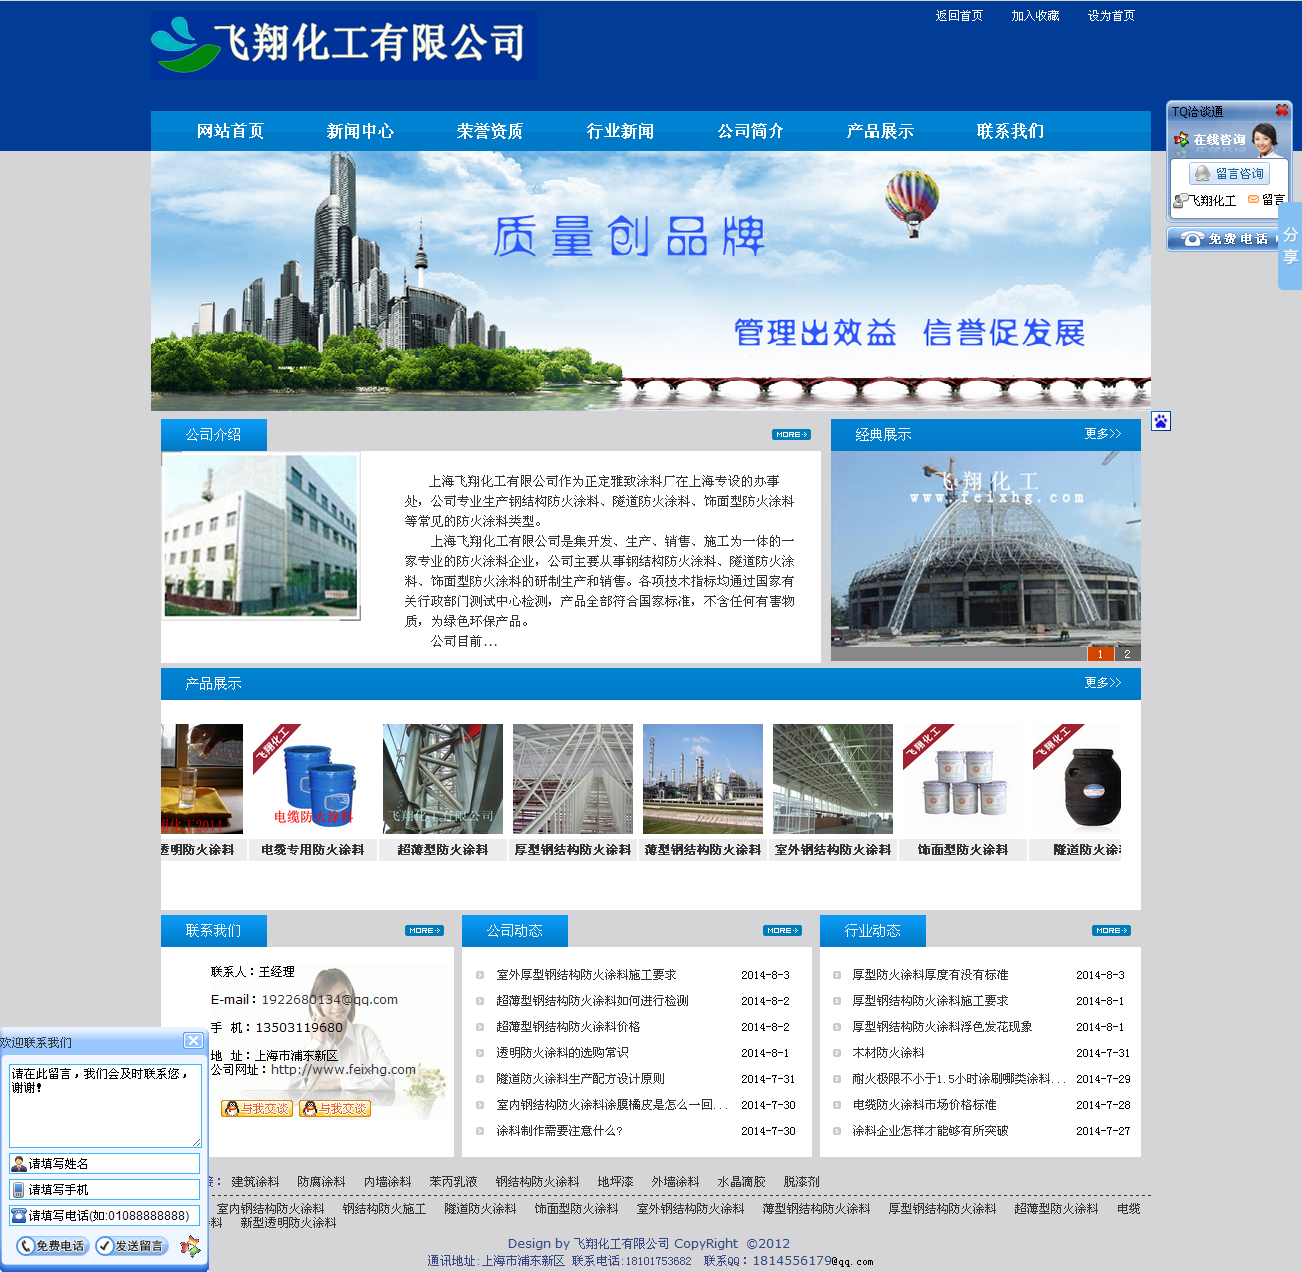Open the 室外钢结构防火涂料 product thumbnail
The height and width of the screenshot is (1272, 1302).
[833, 779]
